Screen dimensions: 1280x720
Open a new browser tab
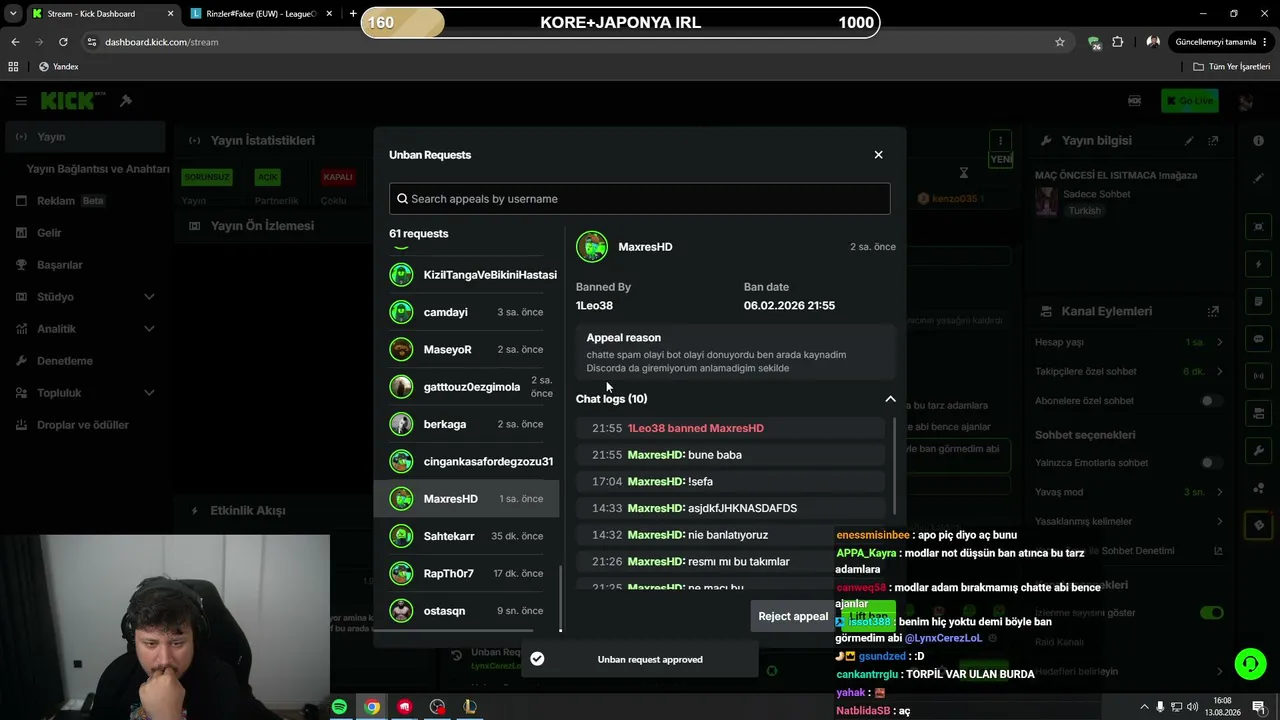353,14
